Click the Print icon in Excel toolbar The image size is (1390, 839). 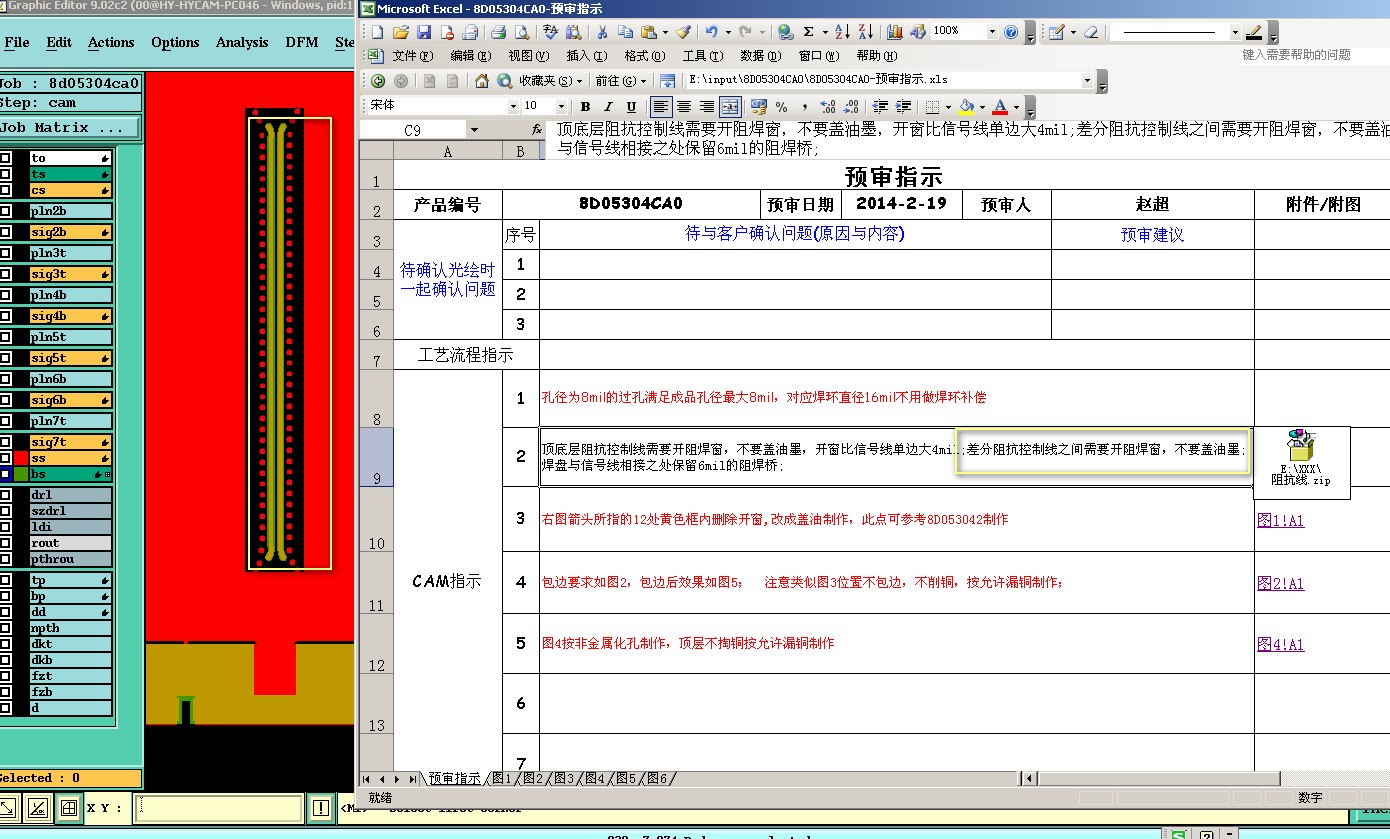497,32
